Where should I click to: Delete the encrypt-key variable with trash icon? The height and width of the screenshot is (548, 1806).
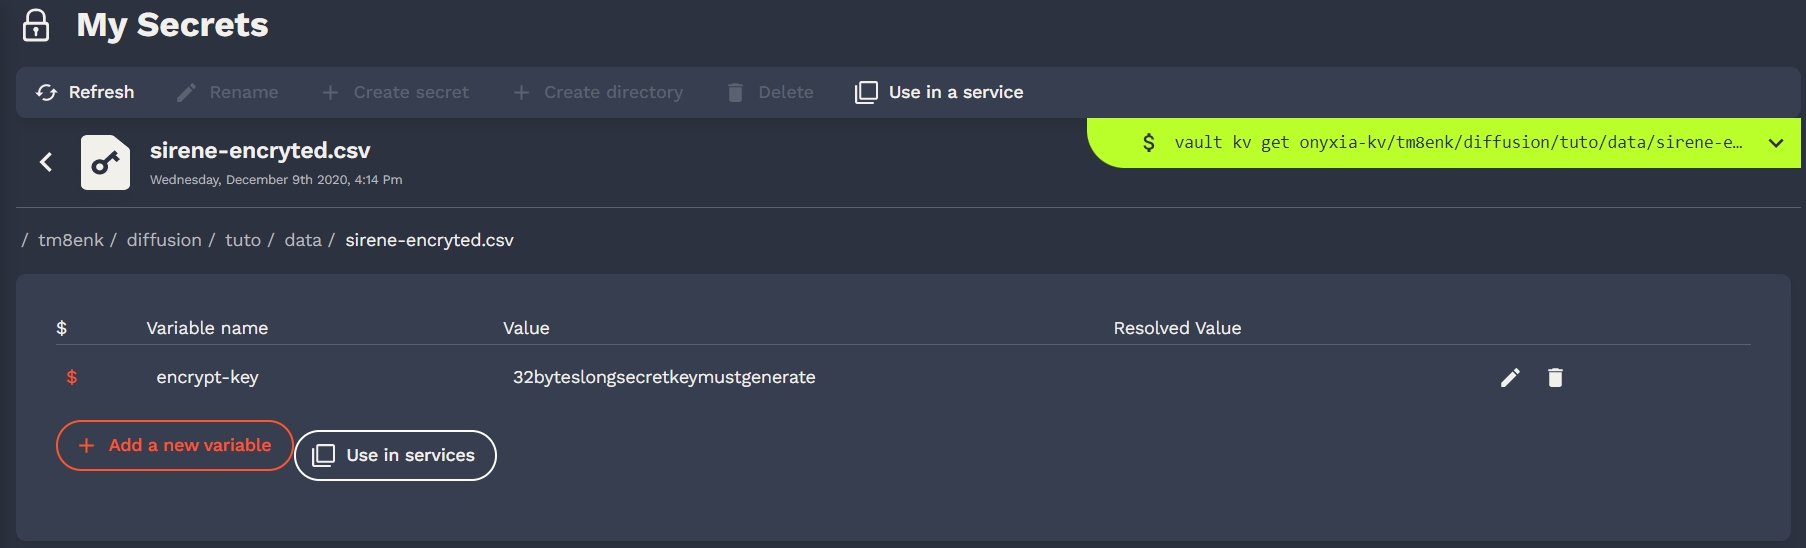[1555, 377]
